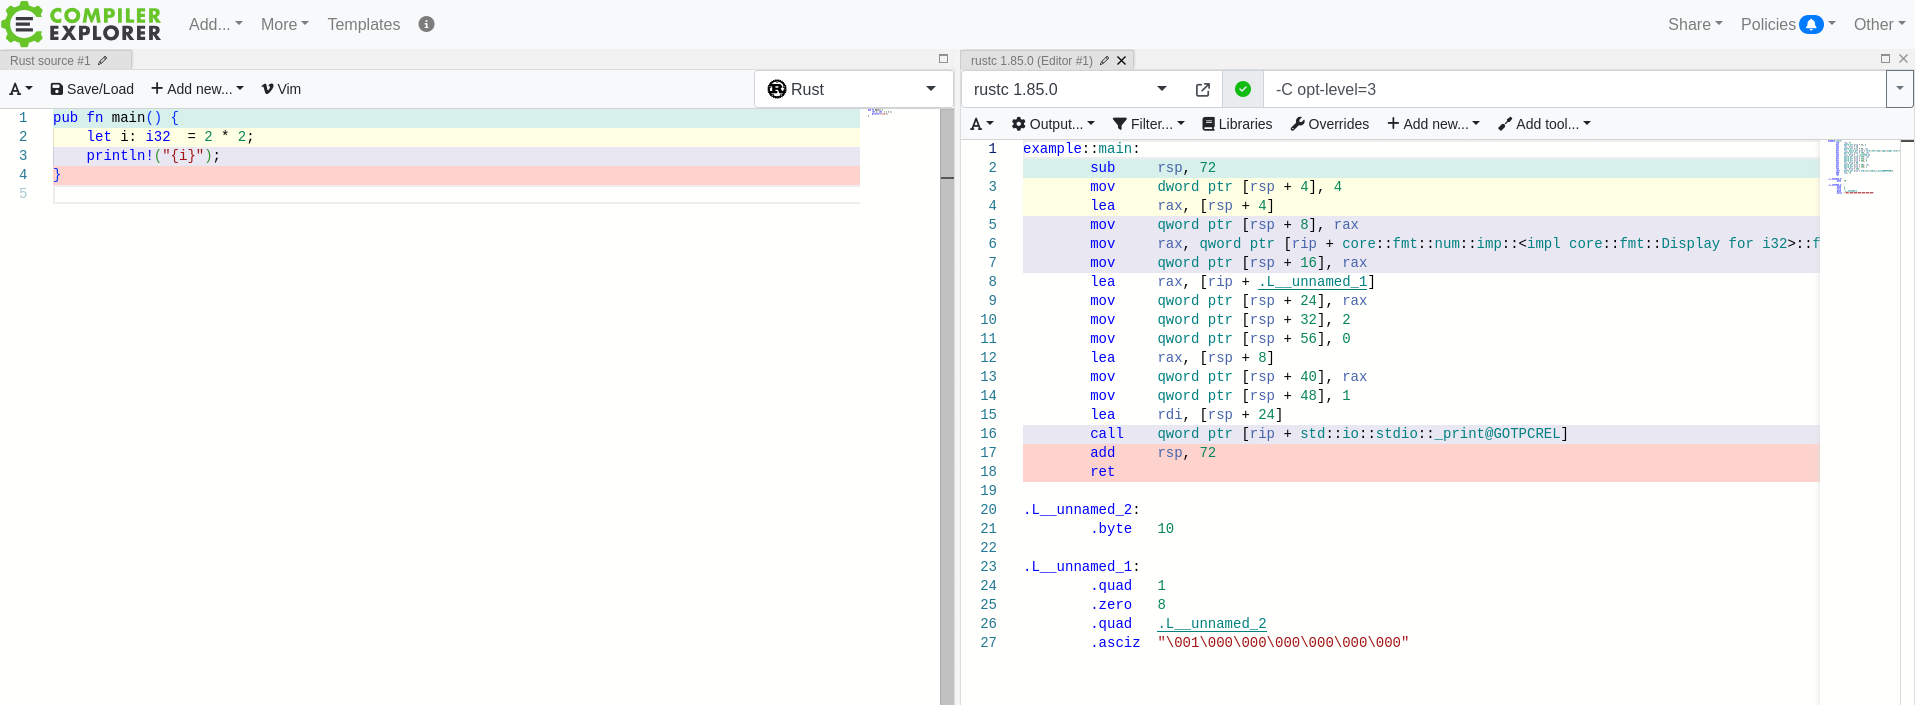Image resolution: width=1915 pixels, height=705 pixels.
Task: Toggle Vim mode in the editor
Action: [x=281, y=89]
